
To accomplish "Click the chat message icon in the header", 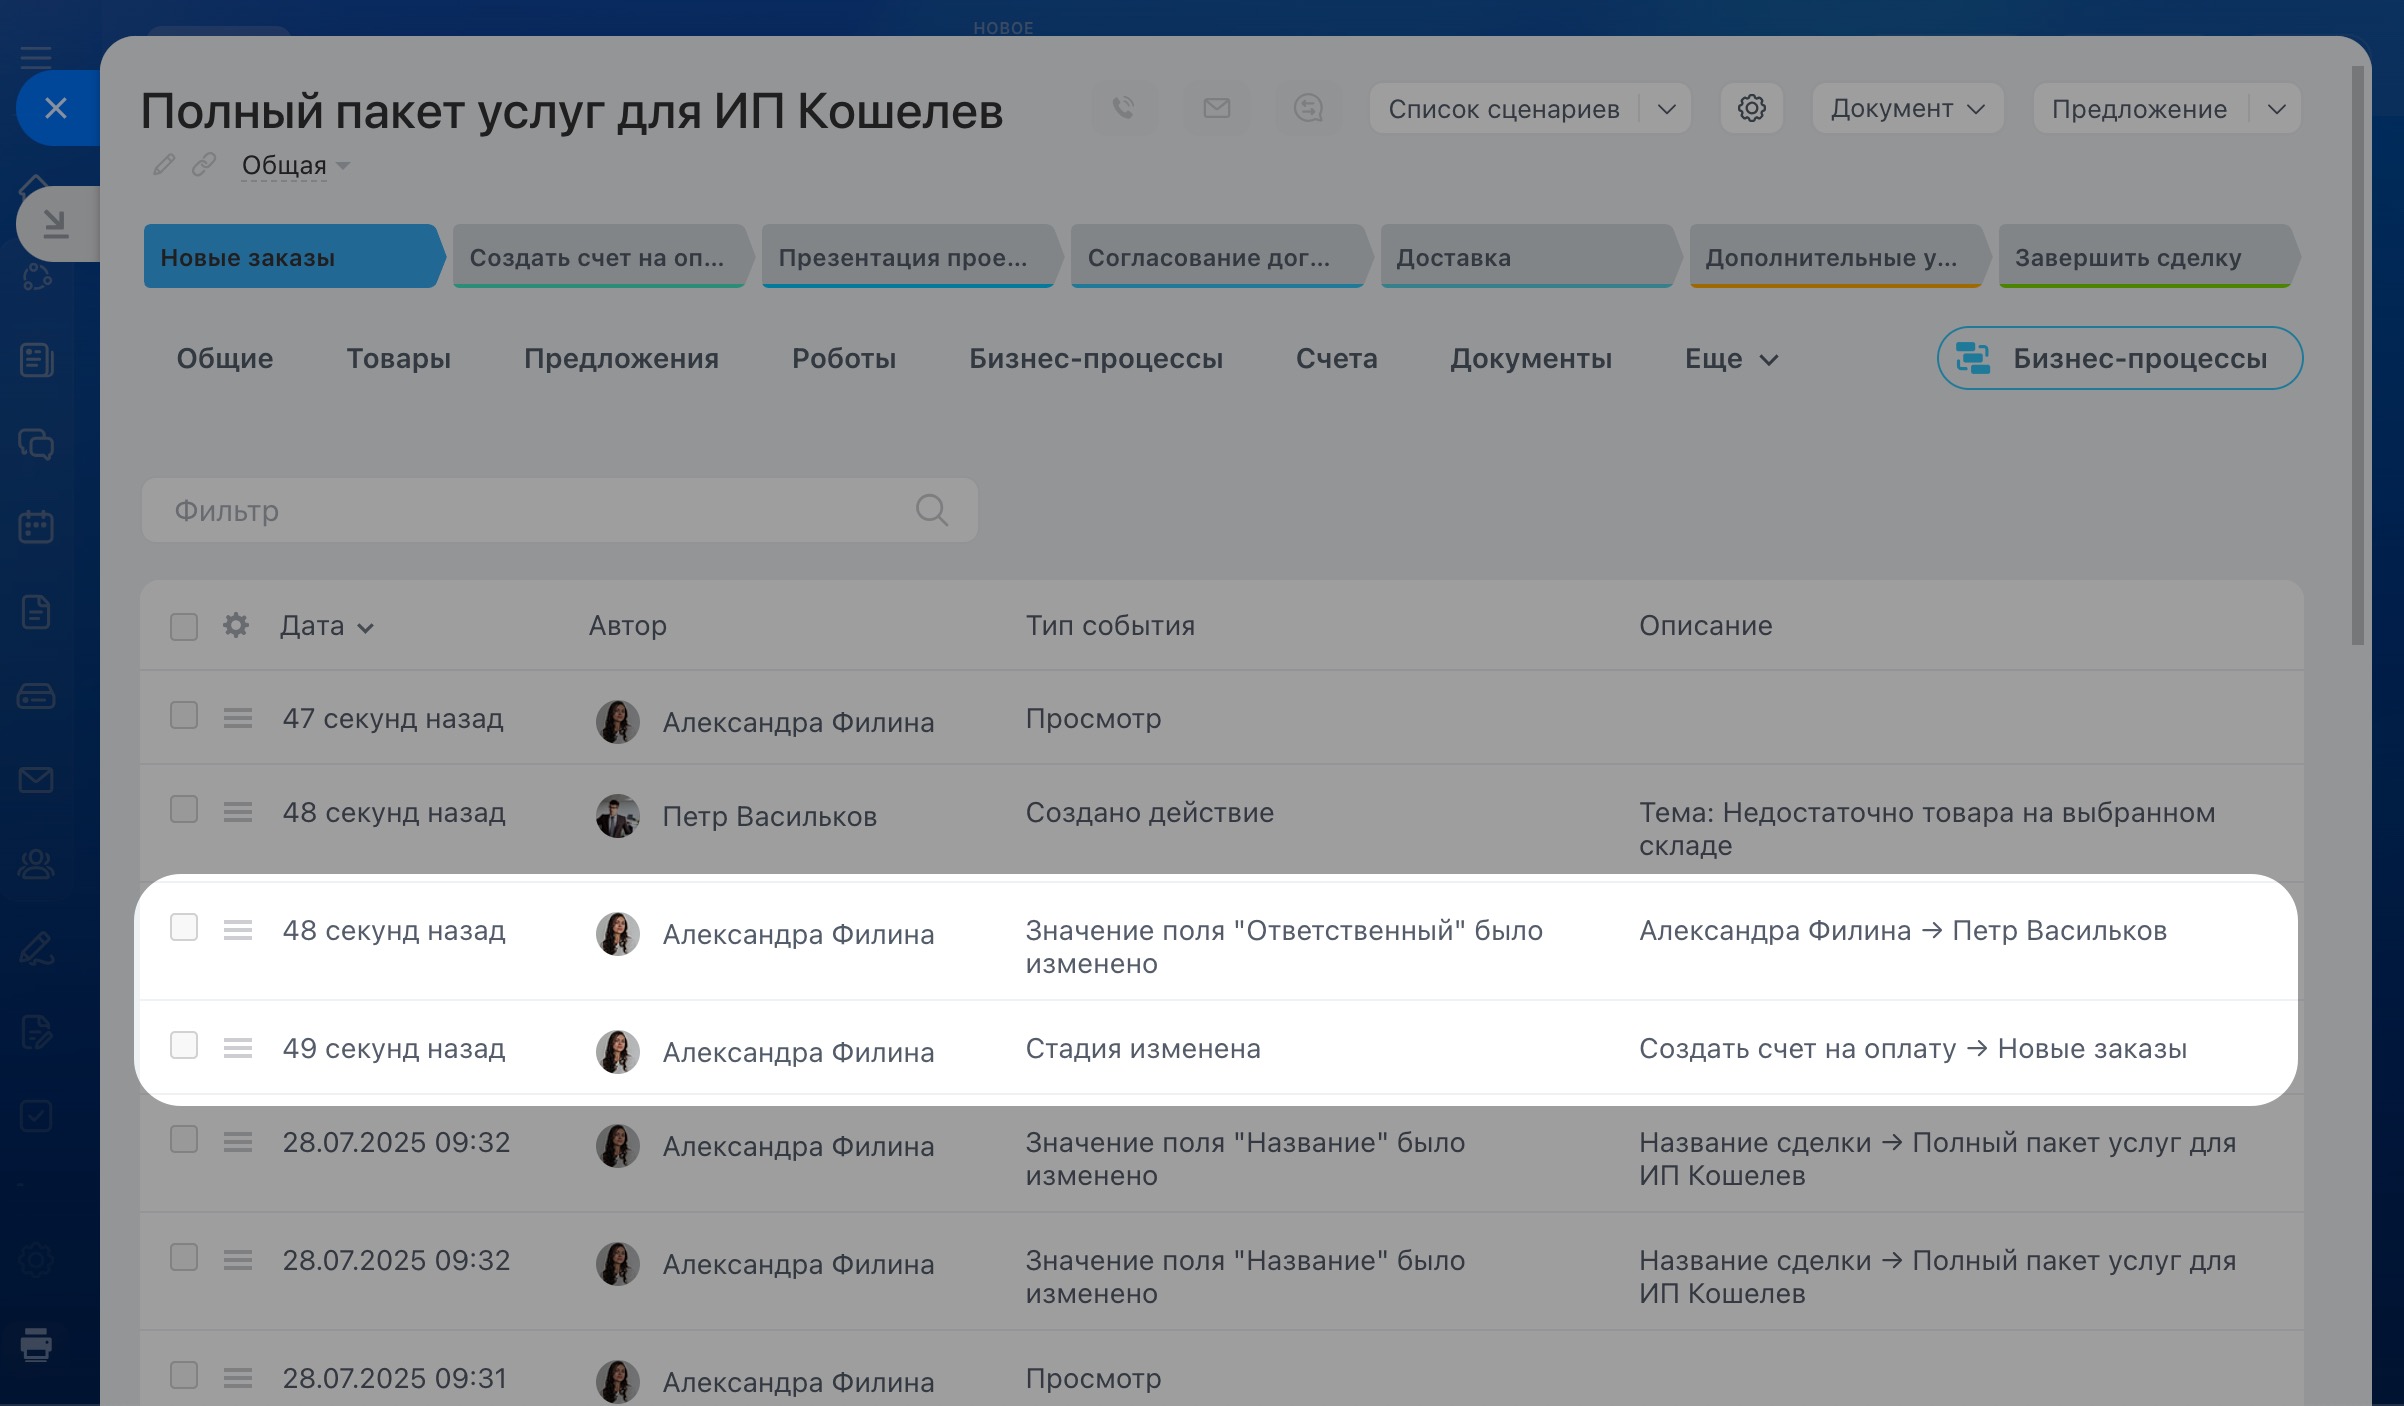I will [x=1308, y=108].
